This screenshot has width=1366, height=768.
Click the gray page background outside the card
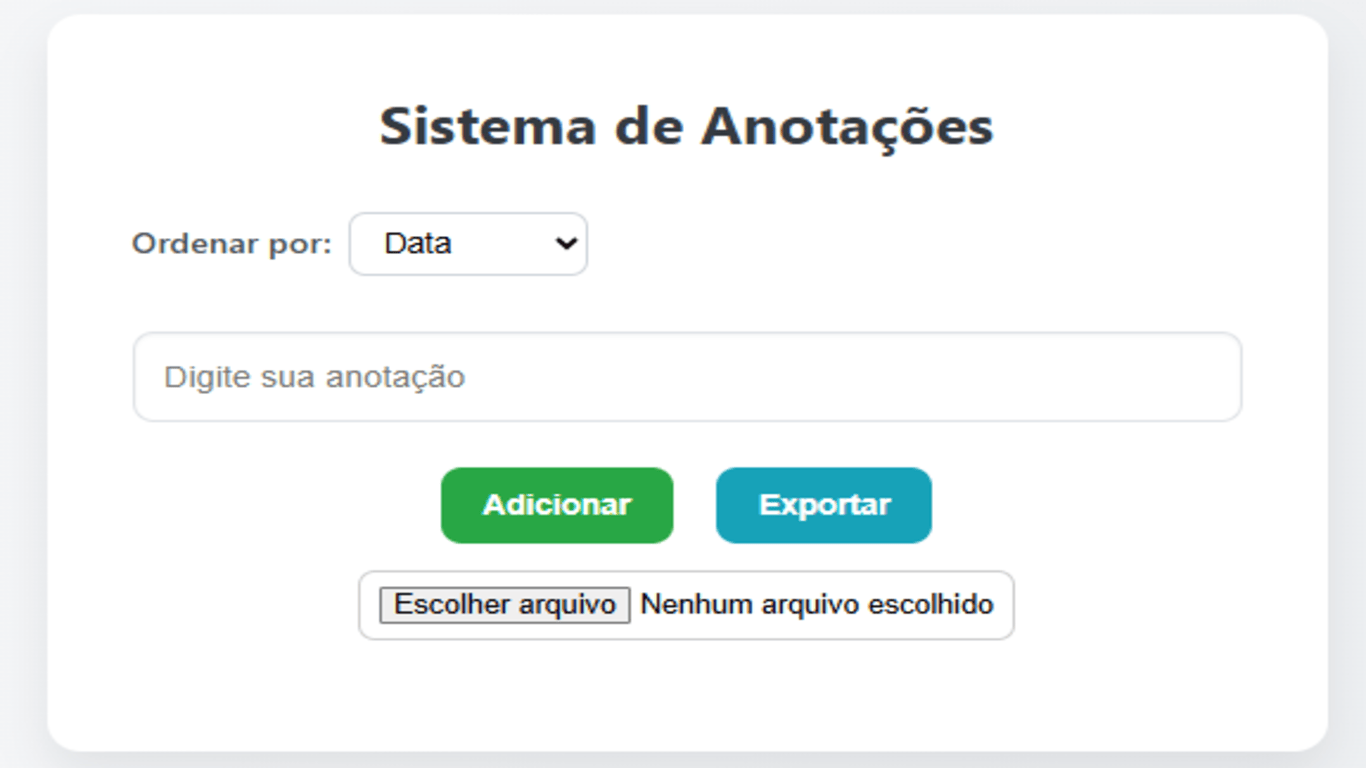[22, 400]
